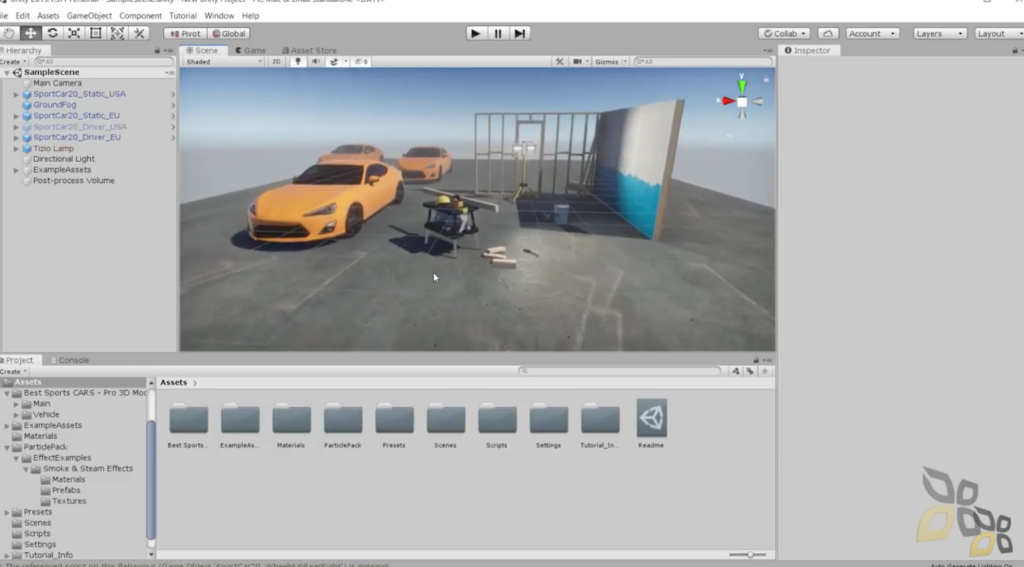Open the GroundFog object's prefab arrow
The image size is (1024, 567).
173,105
